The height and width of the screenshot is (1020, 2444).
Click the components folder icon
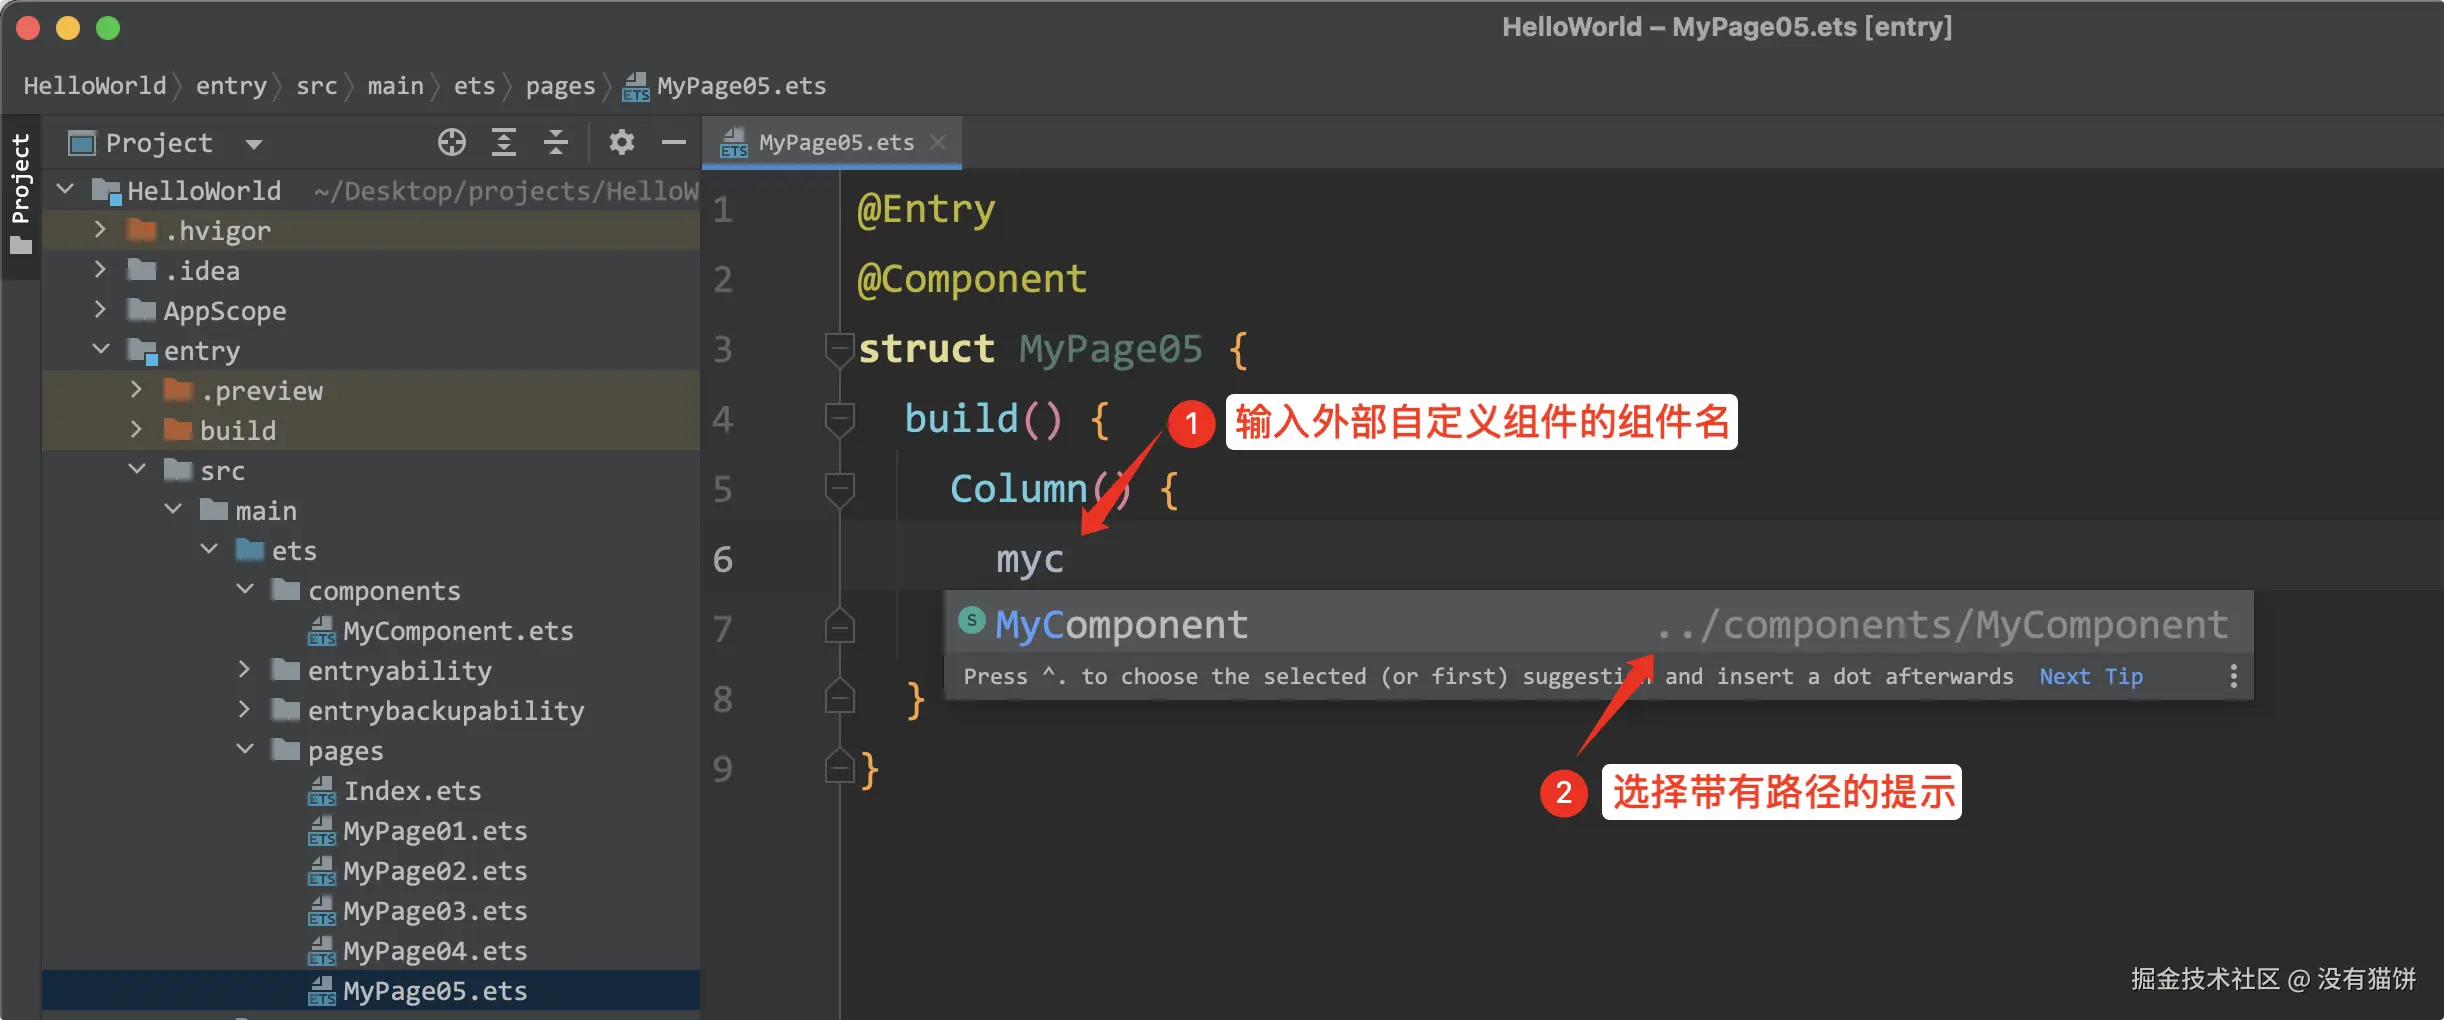click(286, 590)
